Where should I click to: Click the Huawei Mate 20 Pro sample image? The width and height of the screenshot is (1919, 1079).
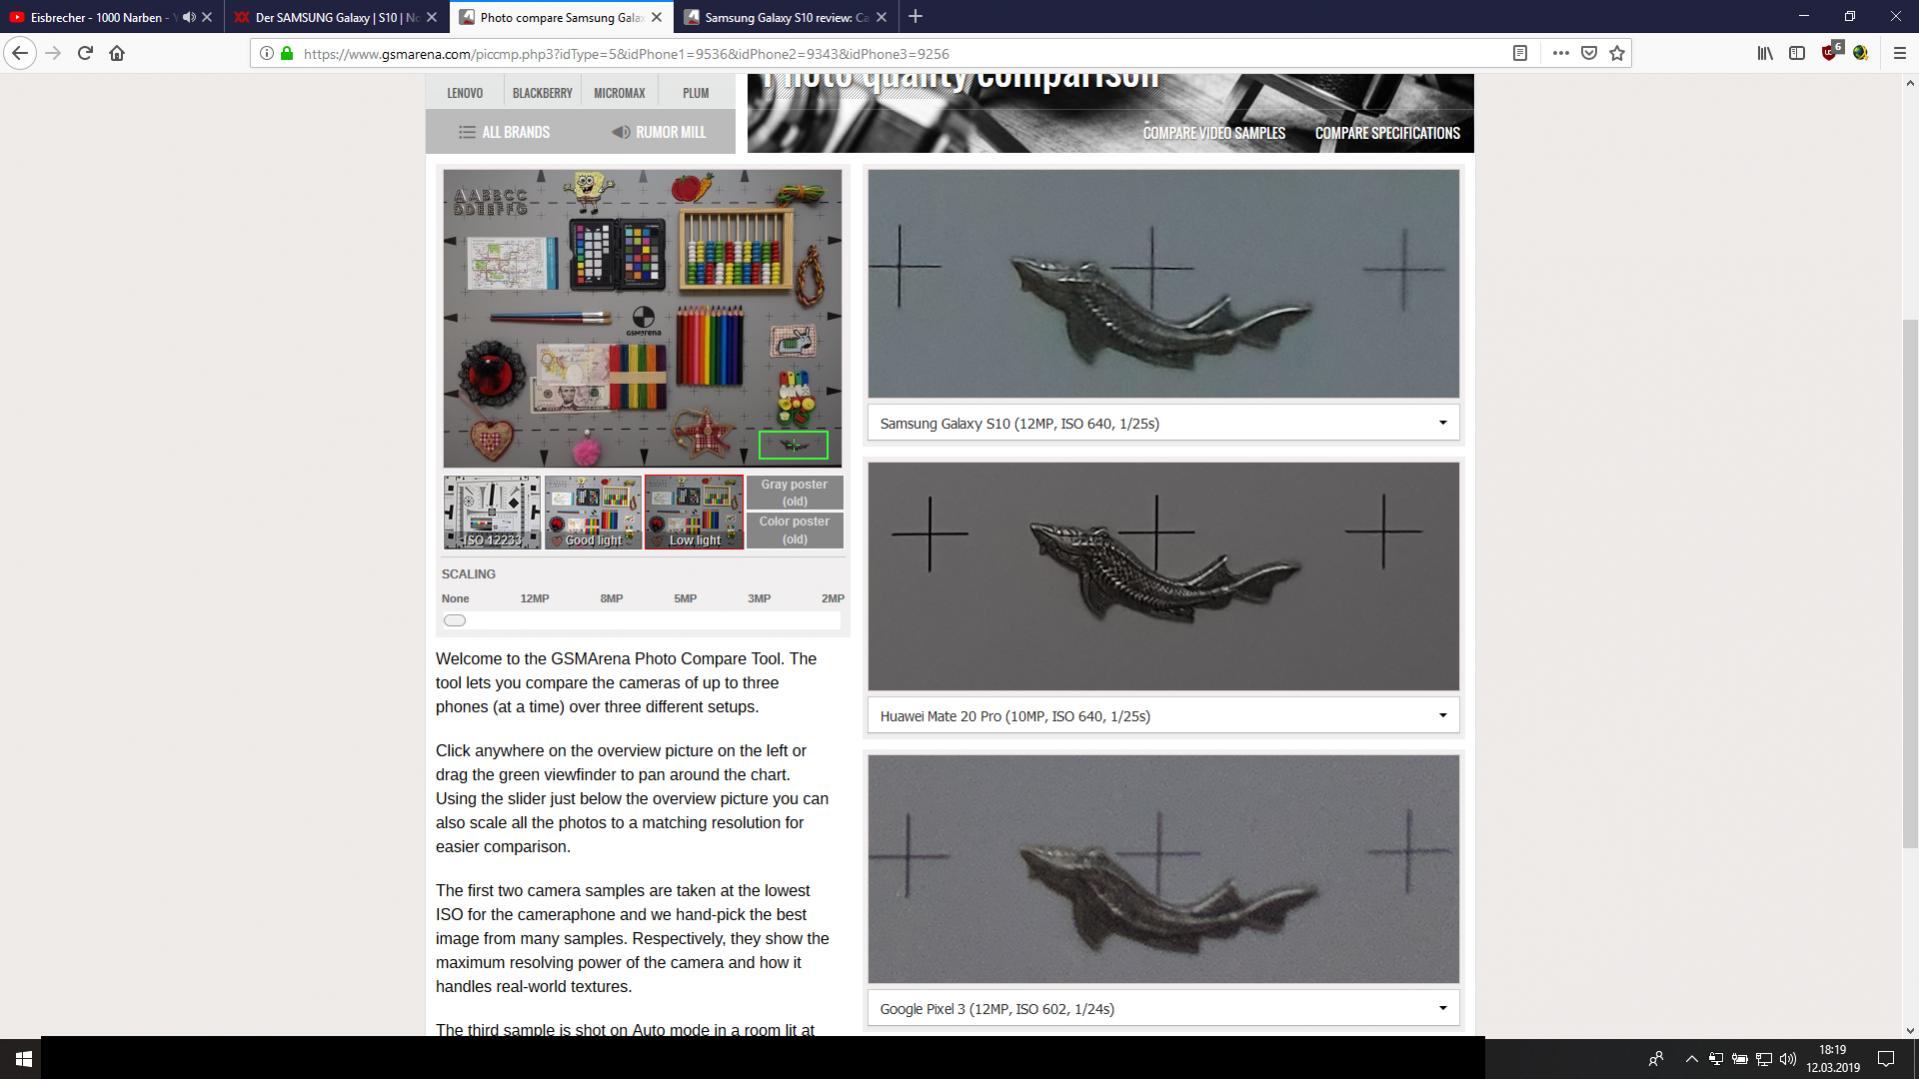[x=1163, y=576]
